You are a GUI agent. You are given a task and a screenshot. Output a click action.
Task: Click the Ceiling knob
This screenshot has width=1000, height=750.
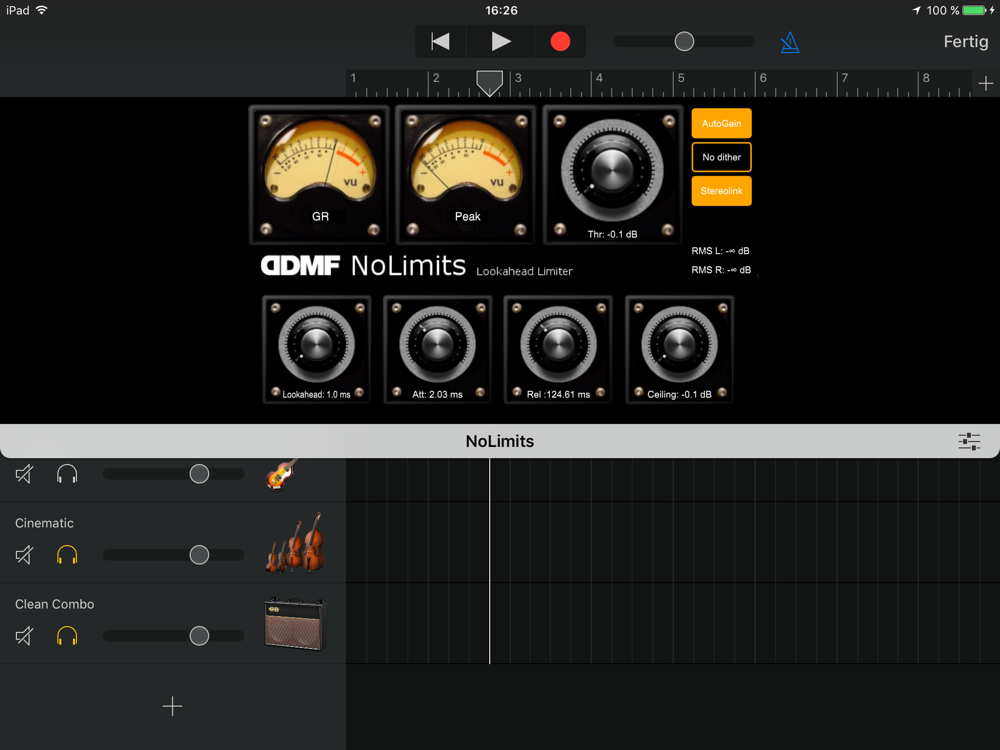(680, 344)
